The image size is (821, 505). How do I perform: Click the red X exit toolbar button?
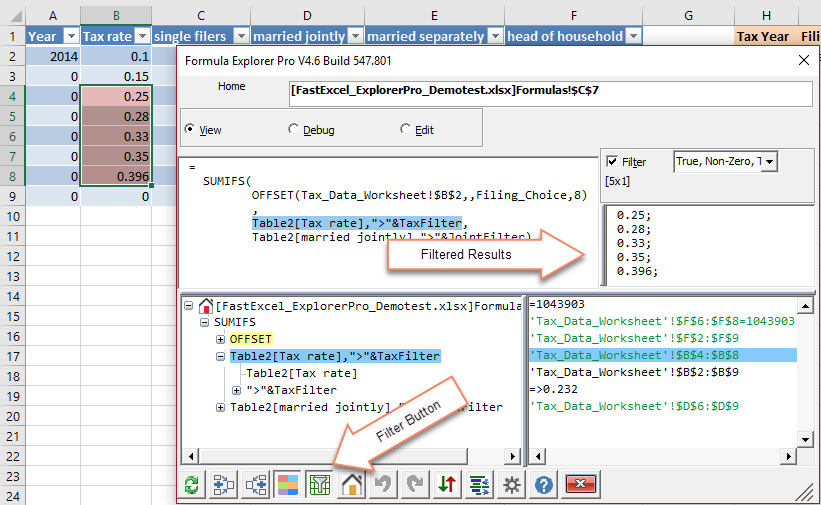pos(580,484)
